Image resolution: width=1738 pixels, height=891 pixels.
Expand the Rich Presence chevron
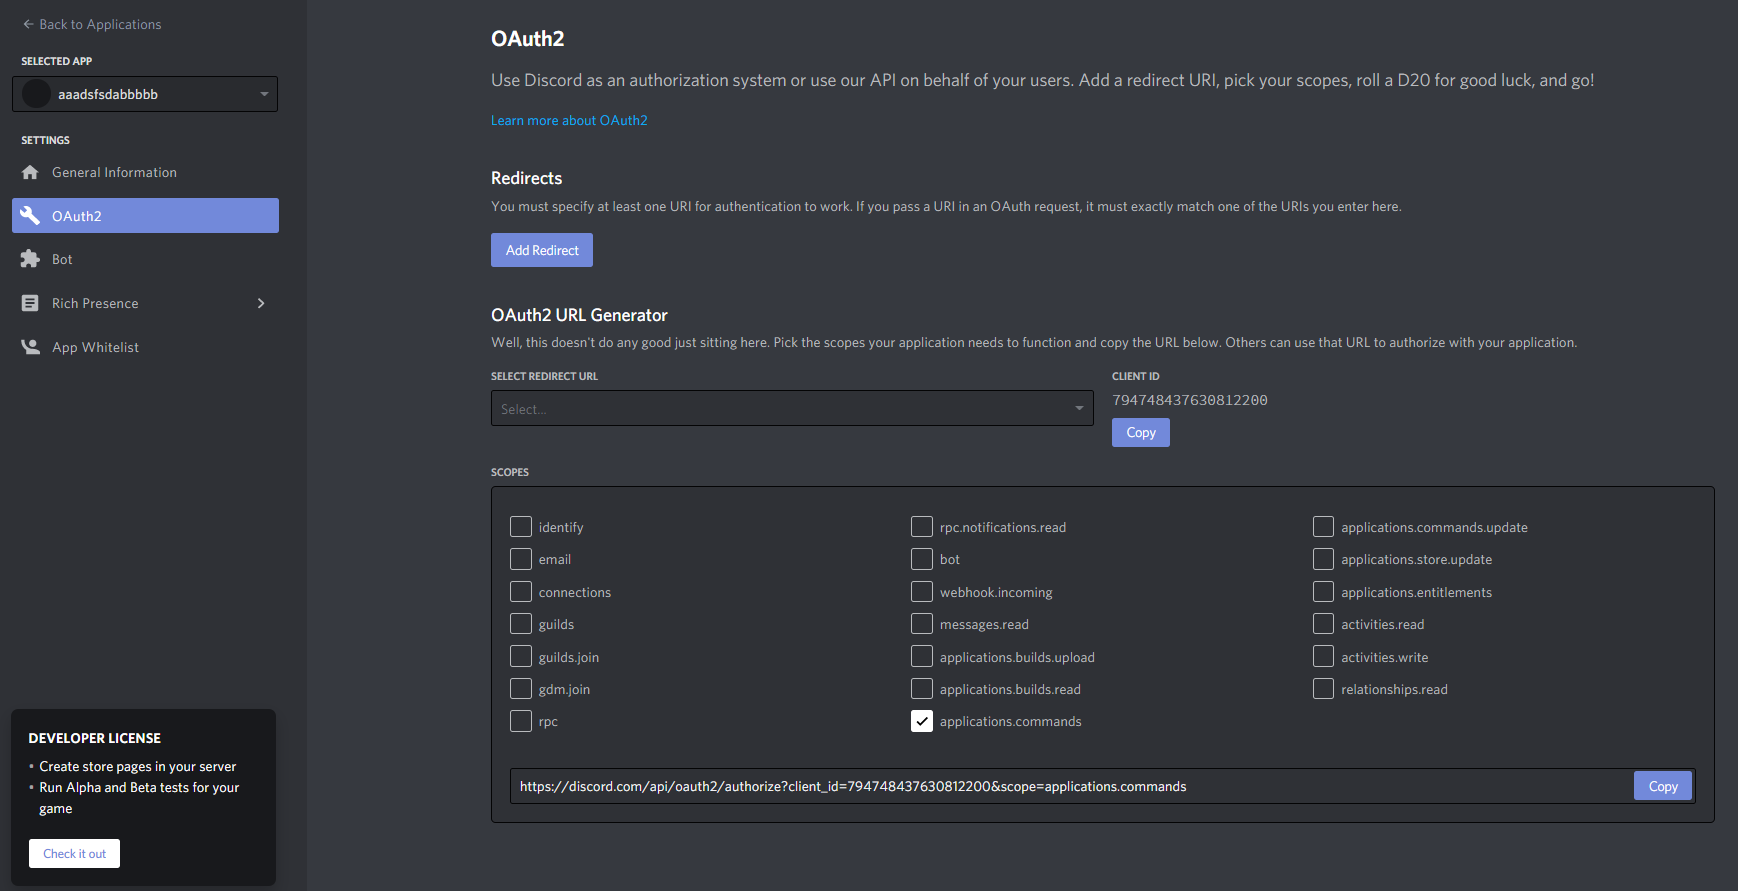pyautogui.click(x=261, y=303)
